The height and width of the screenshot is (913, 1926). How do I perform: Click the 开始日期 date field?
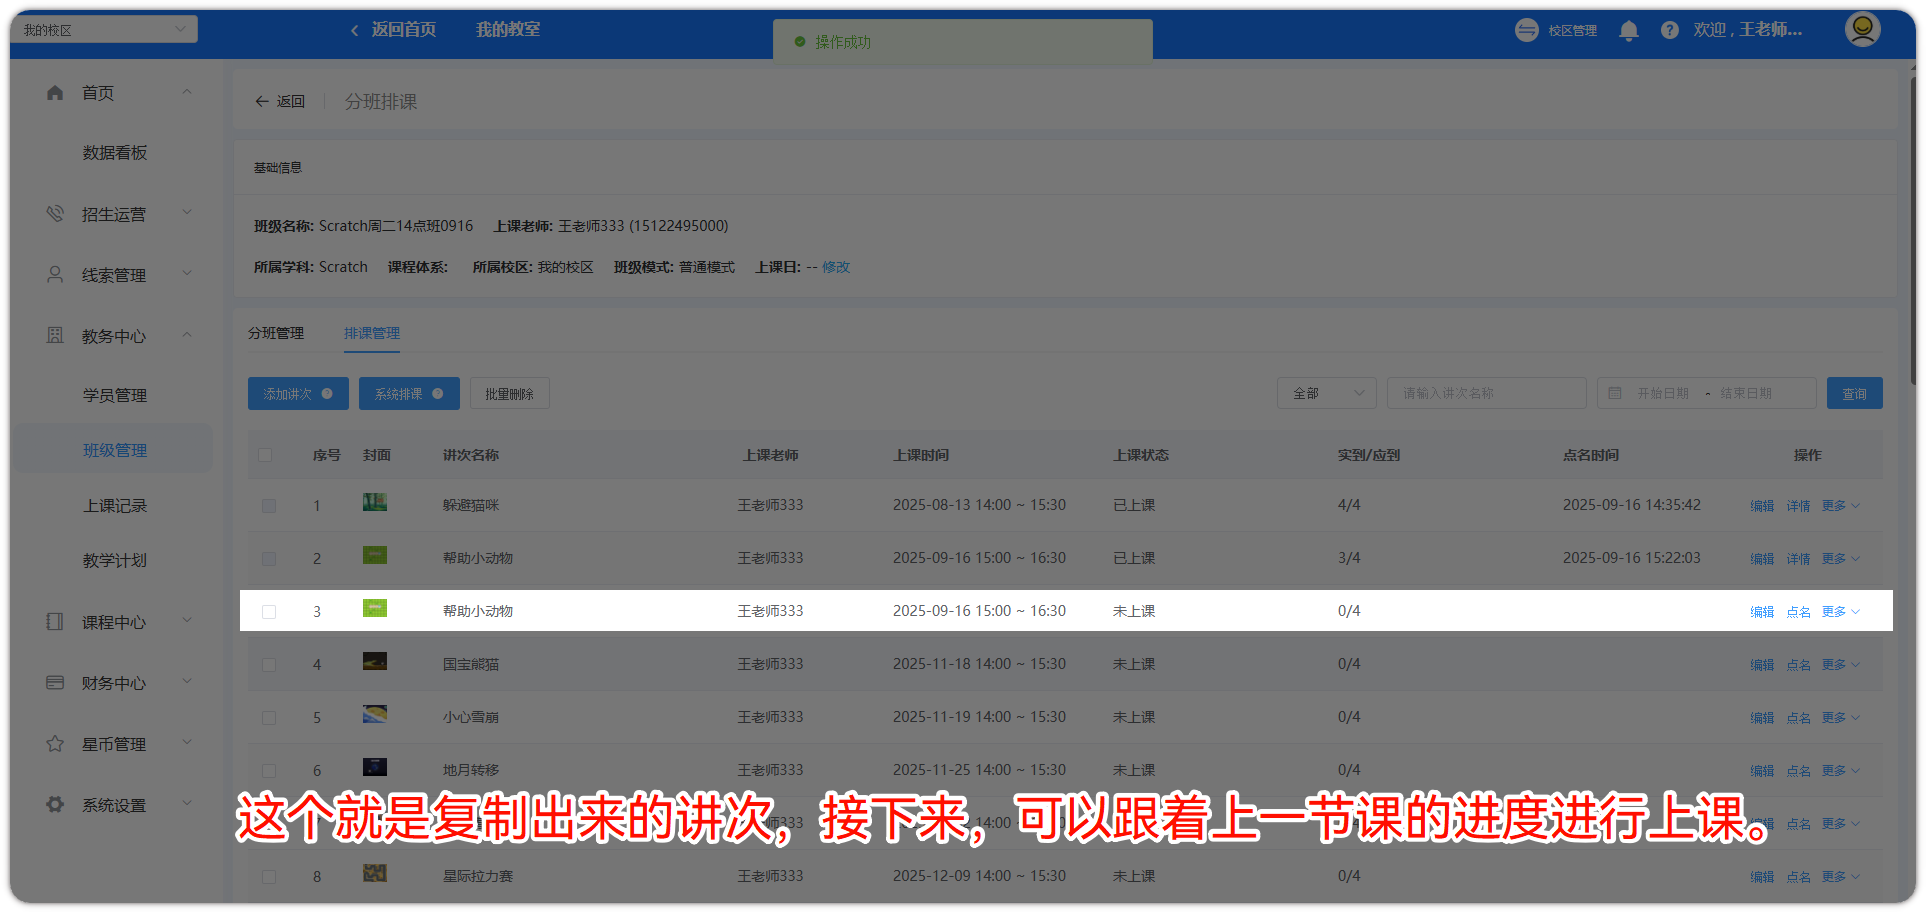click(x=1663, y=393)
